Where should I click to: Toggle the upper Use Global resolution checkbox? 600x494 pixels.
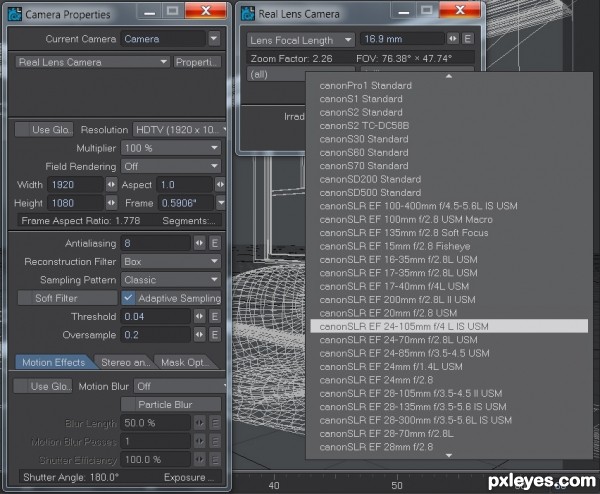pyautogui.click(x=44, y=130)
